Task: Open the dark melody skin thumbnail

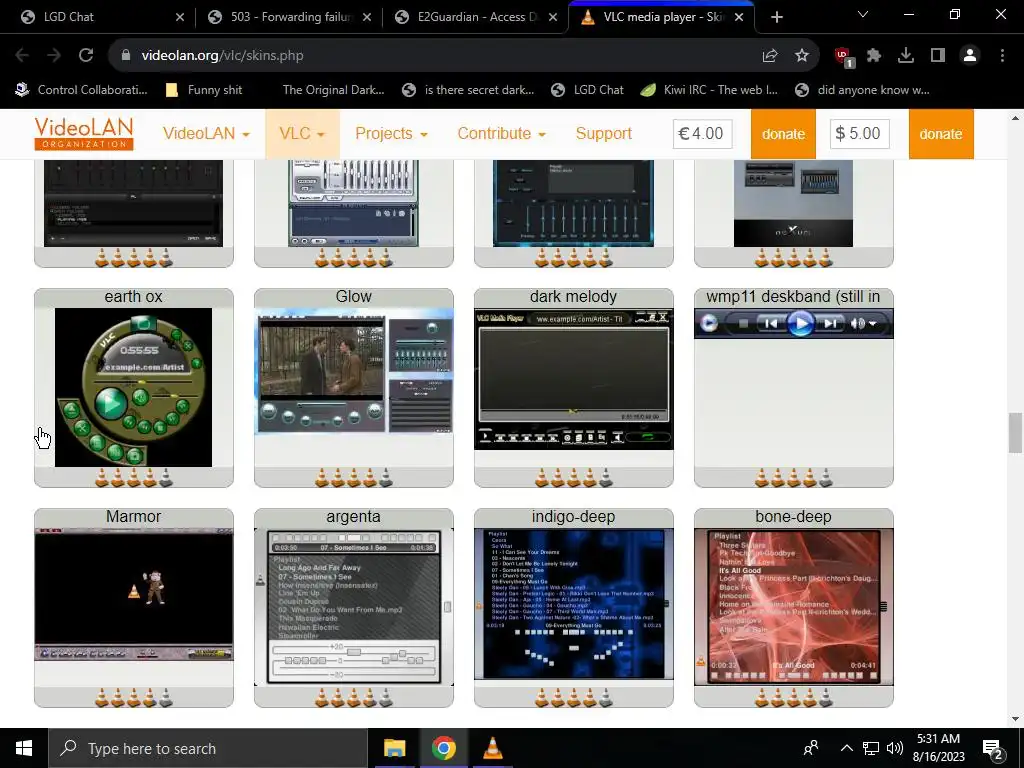Action: pos(573,379)
